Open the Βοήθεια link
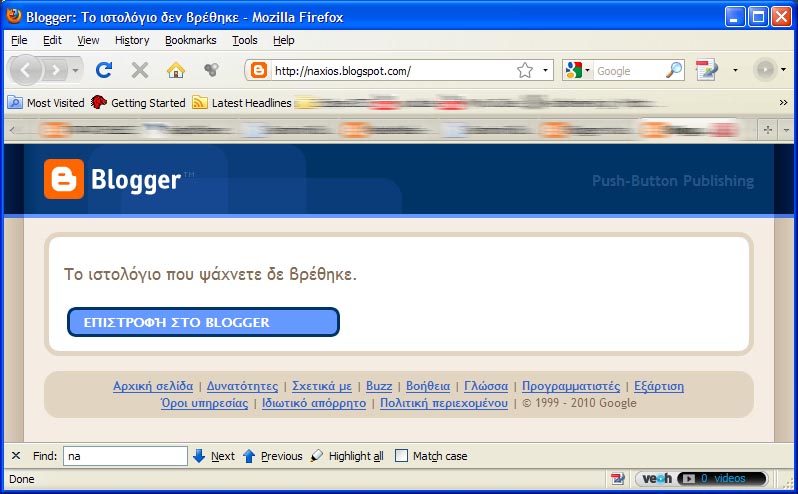Viewport: 798px width, 494px height. click(428, 386)
